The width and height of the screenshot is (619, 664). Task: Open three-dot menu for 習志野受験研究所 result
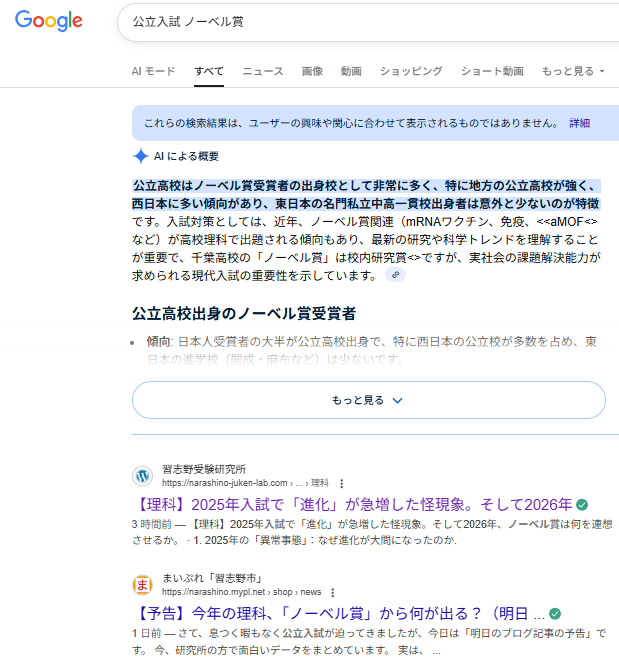click(341, 482)
